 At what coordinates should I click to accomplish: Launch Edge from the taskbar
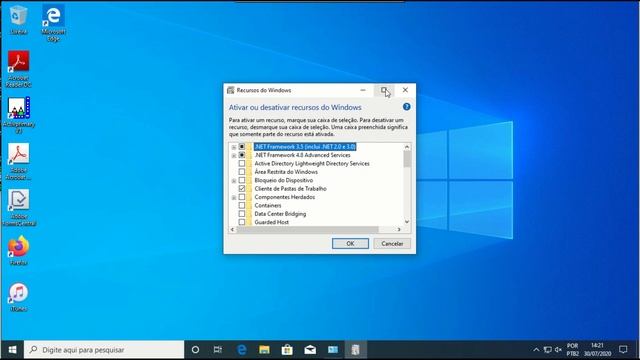point(242,350)
